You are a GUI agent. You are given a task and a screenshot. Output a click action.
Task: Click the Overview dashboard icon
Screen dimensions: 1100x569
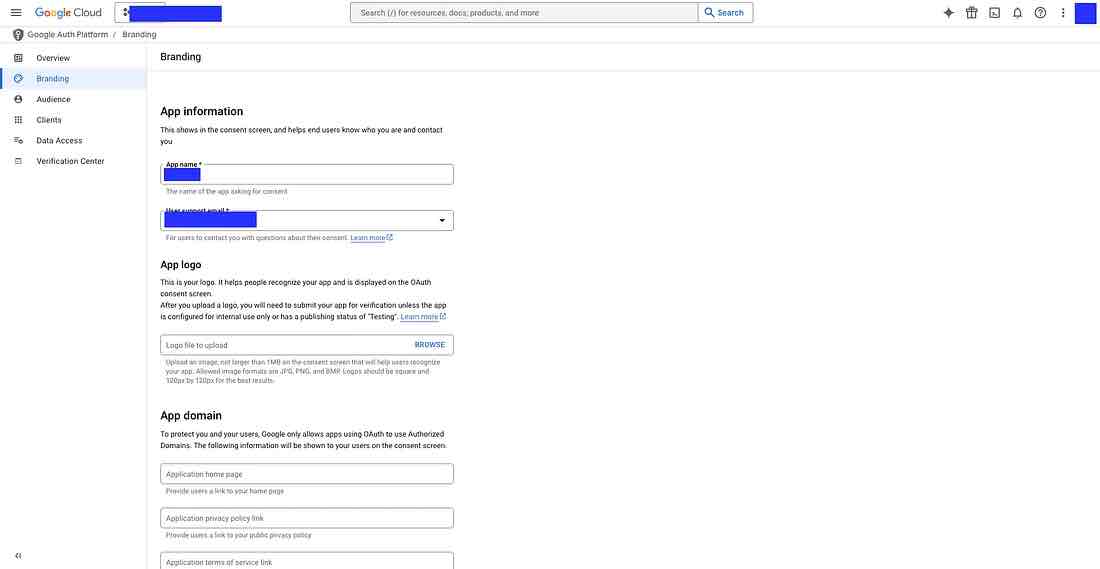[18, 58]
